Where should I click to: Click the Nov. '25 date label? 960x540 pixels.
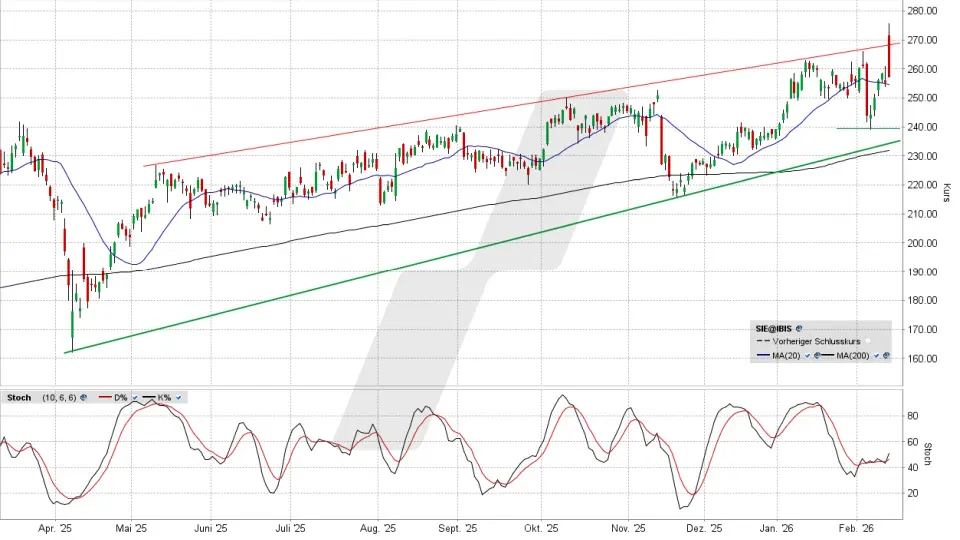(628, 528)
